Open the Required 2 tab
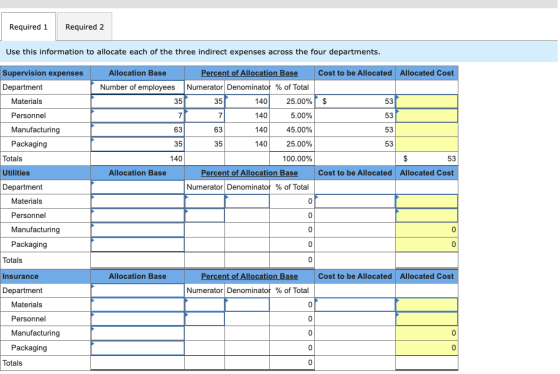 [85, 27]
